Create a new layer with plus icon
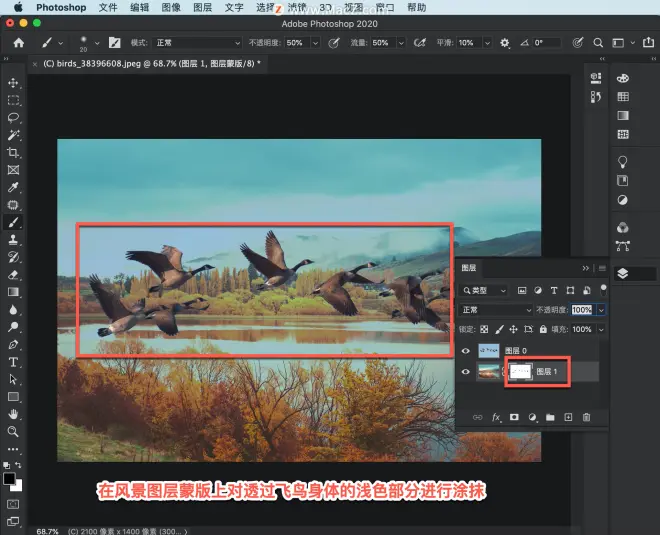Viewport: 660px width, 535px height. (568, 417)
